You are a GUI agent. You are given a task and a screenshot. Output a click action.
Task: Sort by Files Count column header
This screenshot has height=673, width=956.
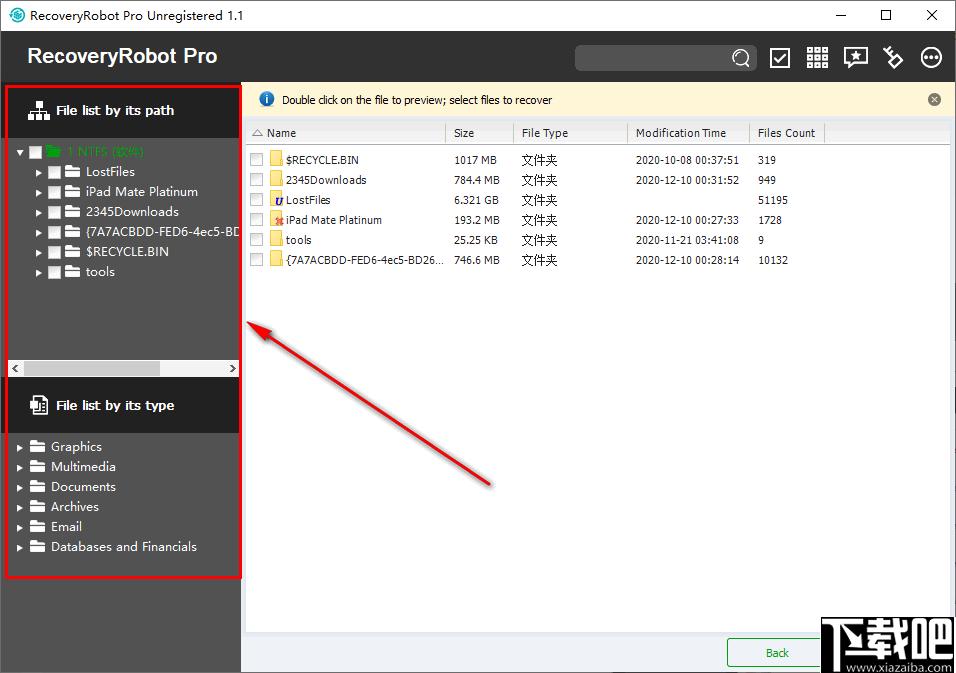(x=787, y=133)
